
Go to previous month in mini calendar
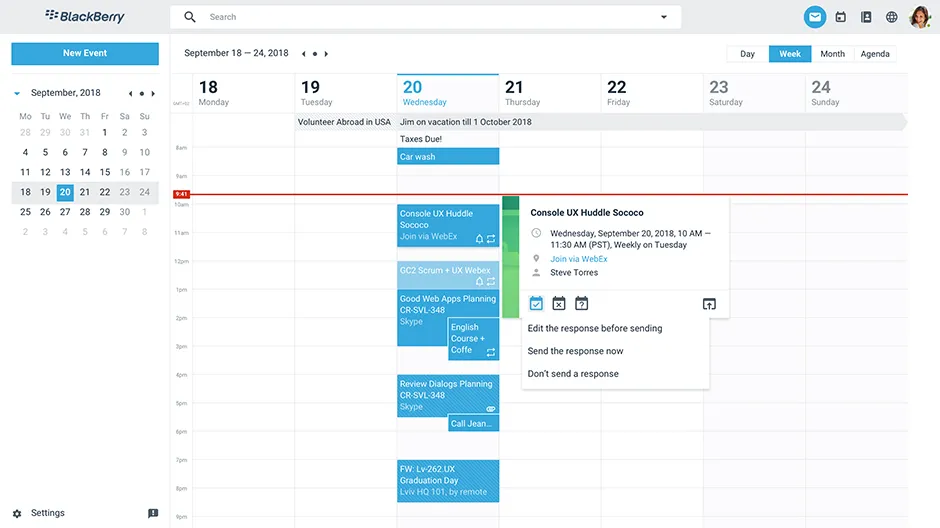click(131, 93)
